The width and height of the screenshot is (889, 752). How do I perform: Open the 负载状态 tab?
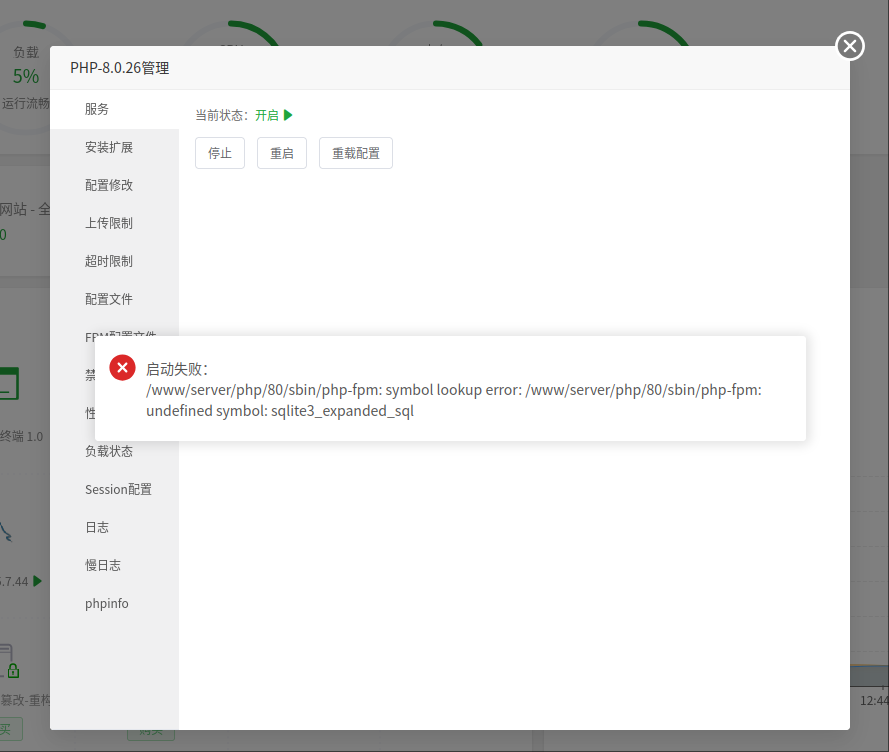click(x=115, y=451)
